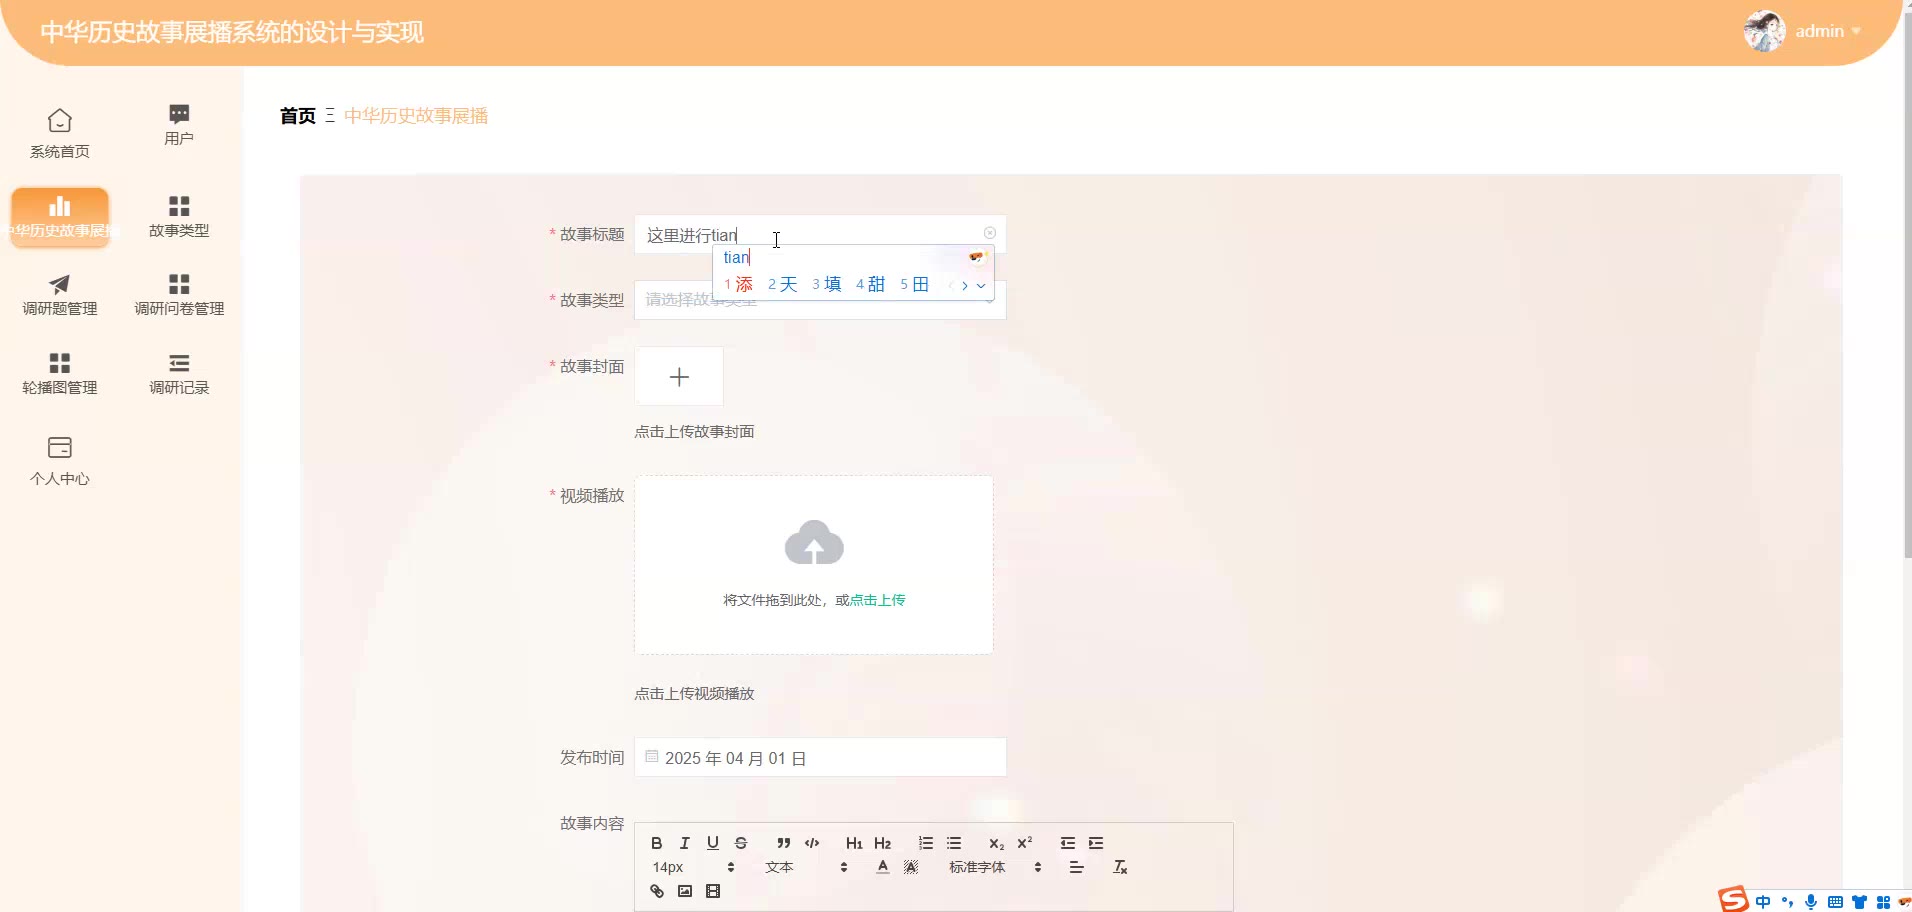The width and height of the screenshot is (1912, 912).
Task: Open Sogou skin (shirt) settings
Action: coord(1859,902)
